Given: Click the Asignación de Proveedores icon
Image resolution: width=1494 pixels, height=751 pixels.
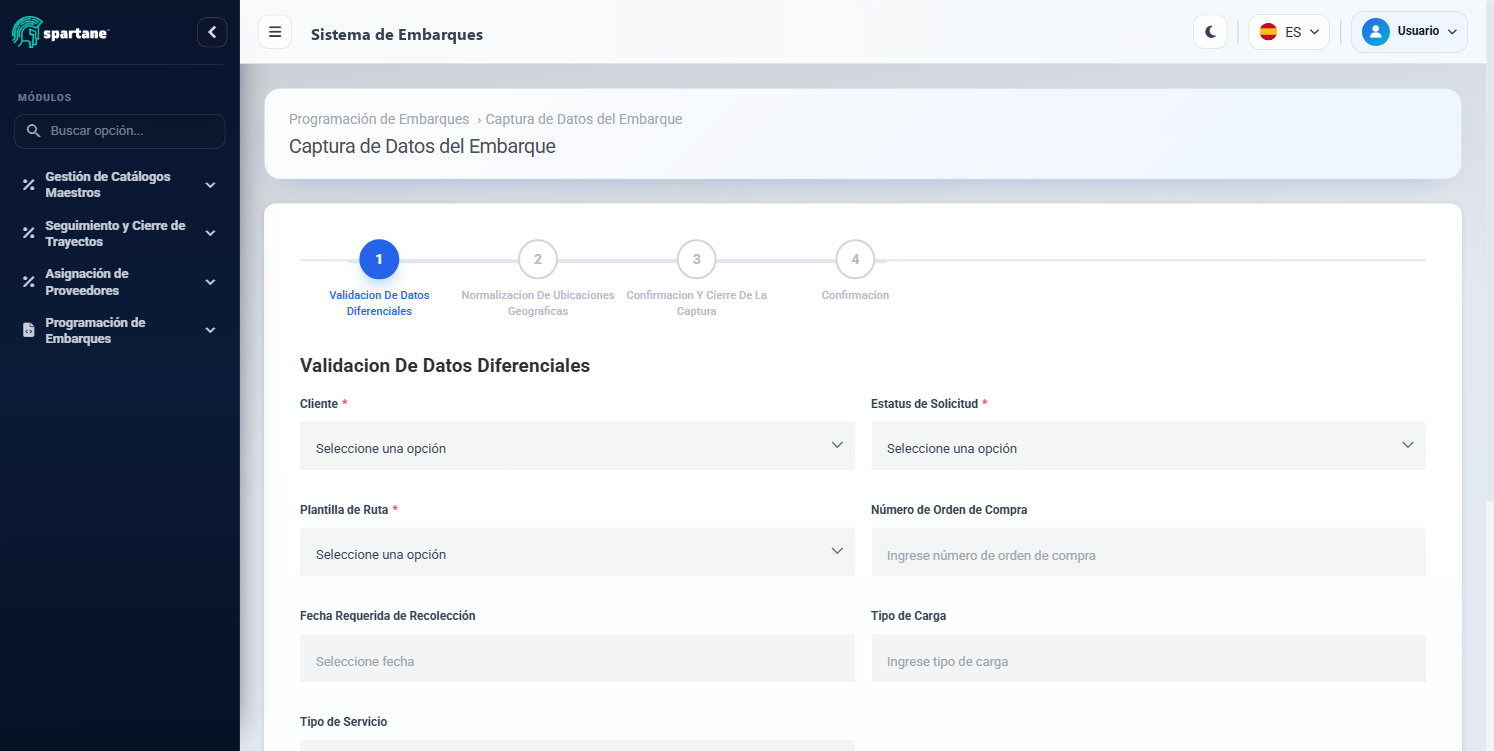Looking at the screenshot, I should pos(29,282).
